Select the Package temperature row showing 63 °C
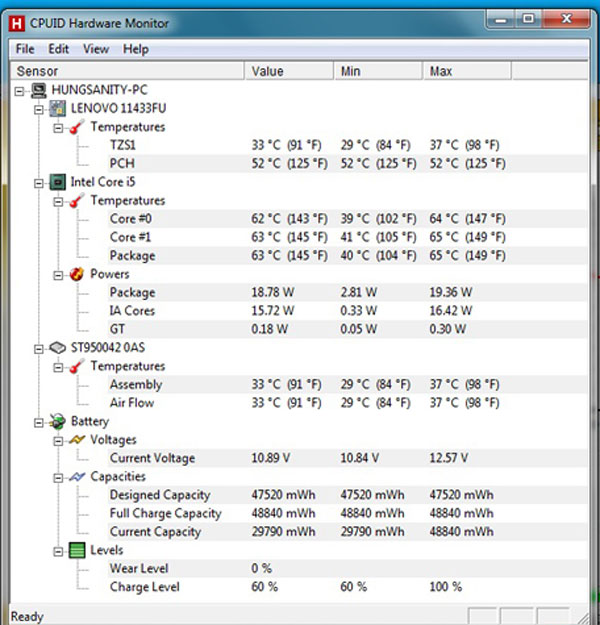 [347, 256]
